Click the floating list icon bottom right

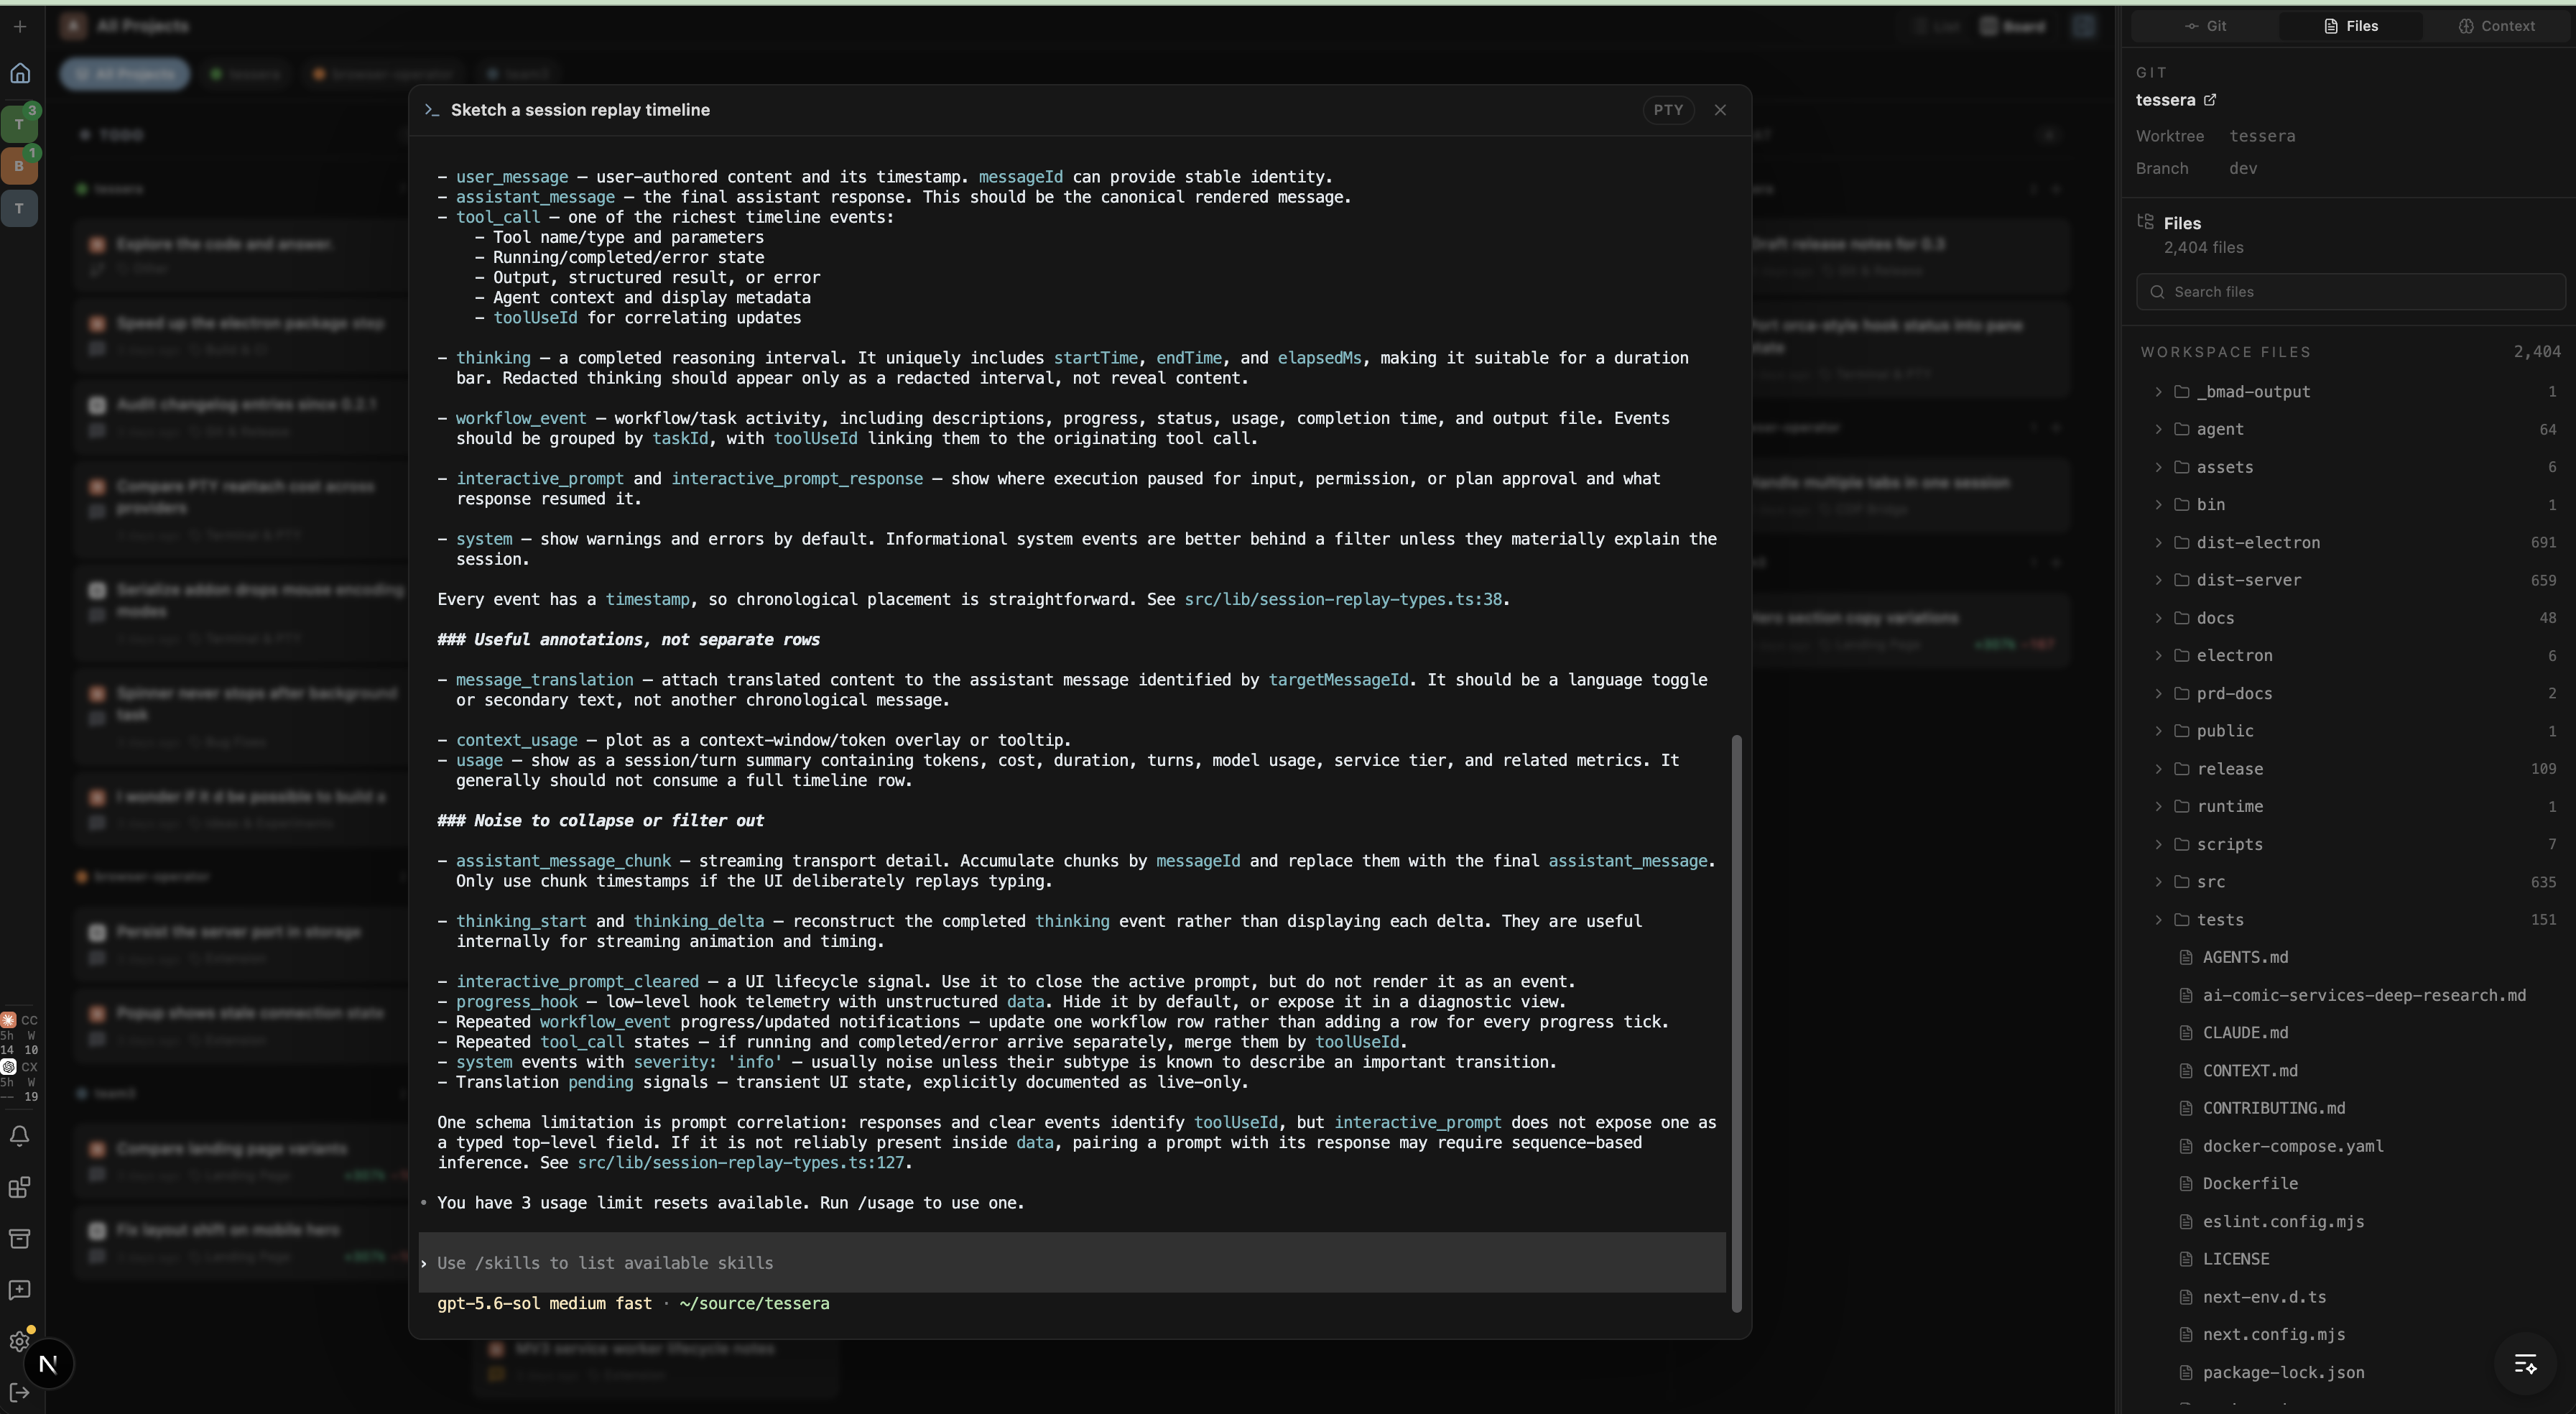(x=2525, y=1364)
